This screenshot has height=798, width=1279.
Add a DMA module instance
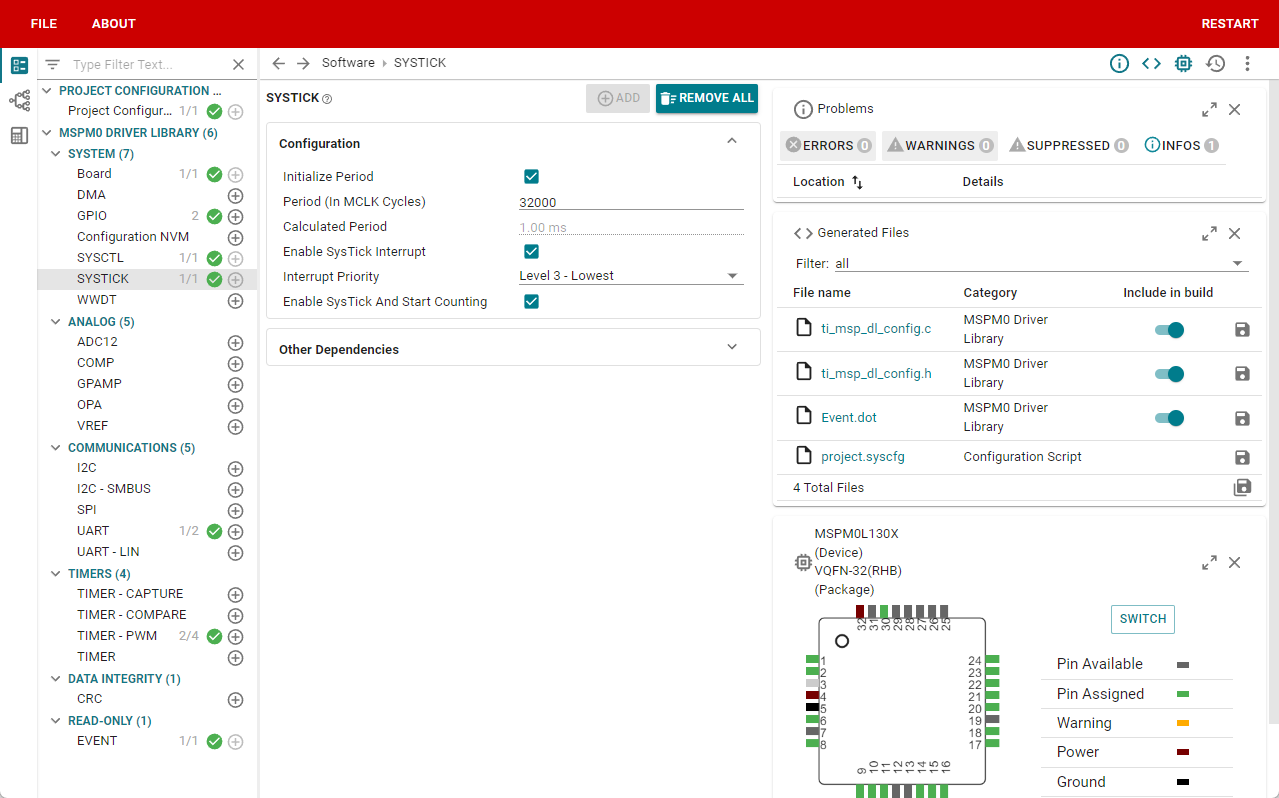[x=236, y=196]
